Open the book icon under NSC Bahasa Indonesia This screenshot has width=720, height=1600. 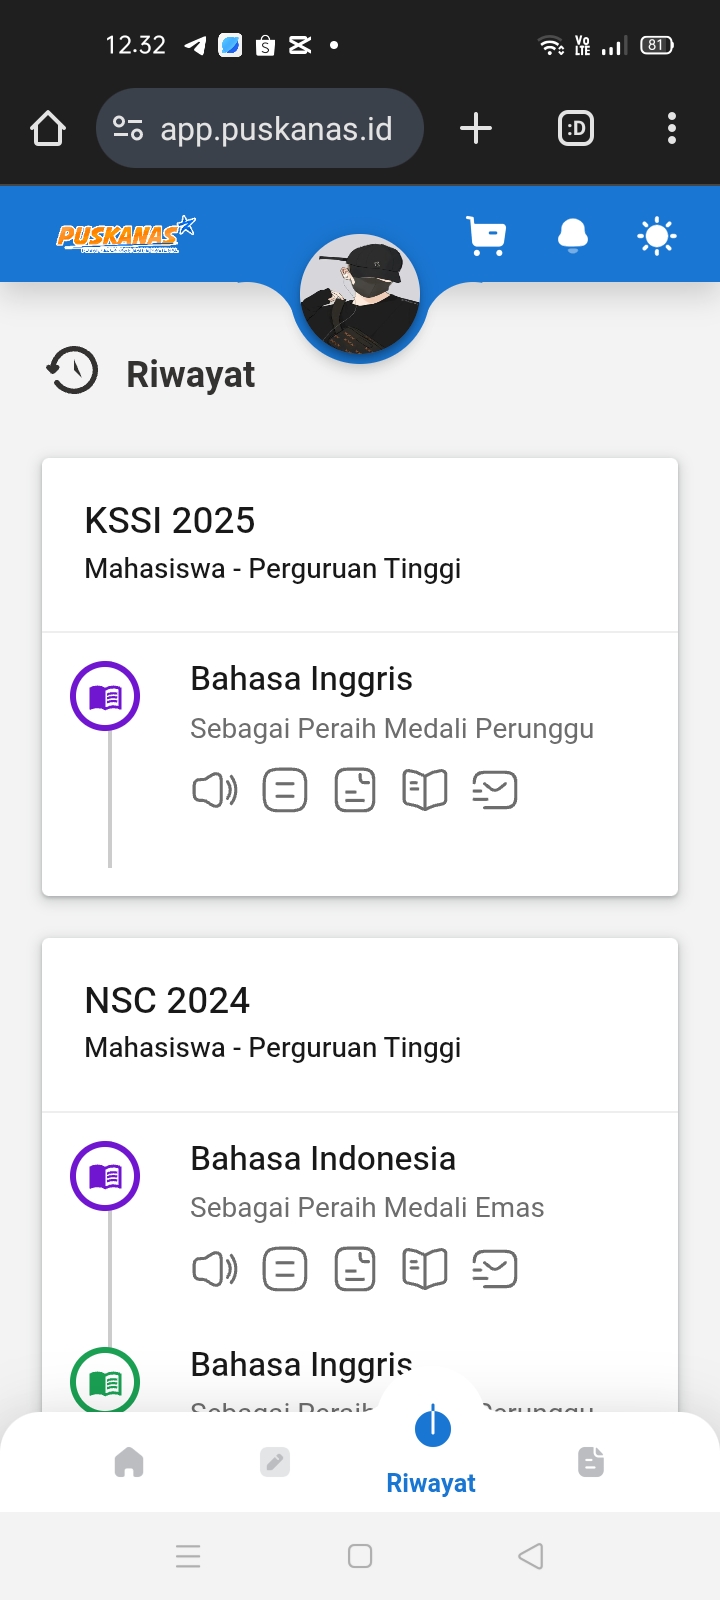(x=425, y=1269)
